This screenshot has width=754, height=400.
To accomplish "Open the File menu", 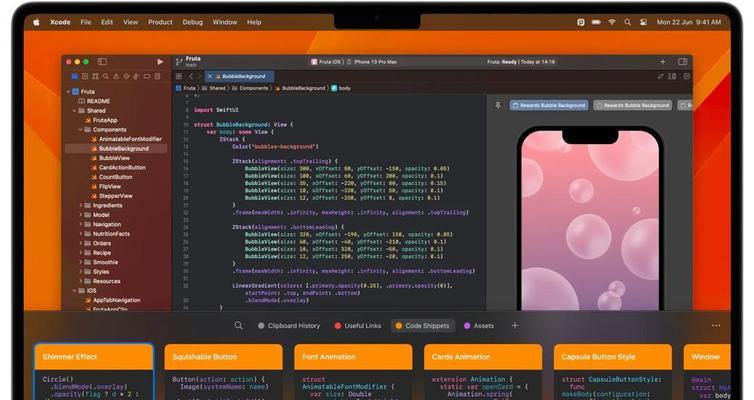I will pos(86,22).
